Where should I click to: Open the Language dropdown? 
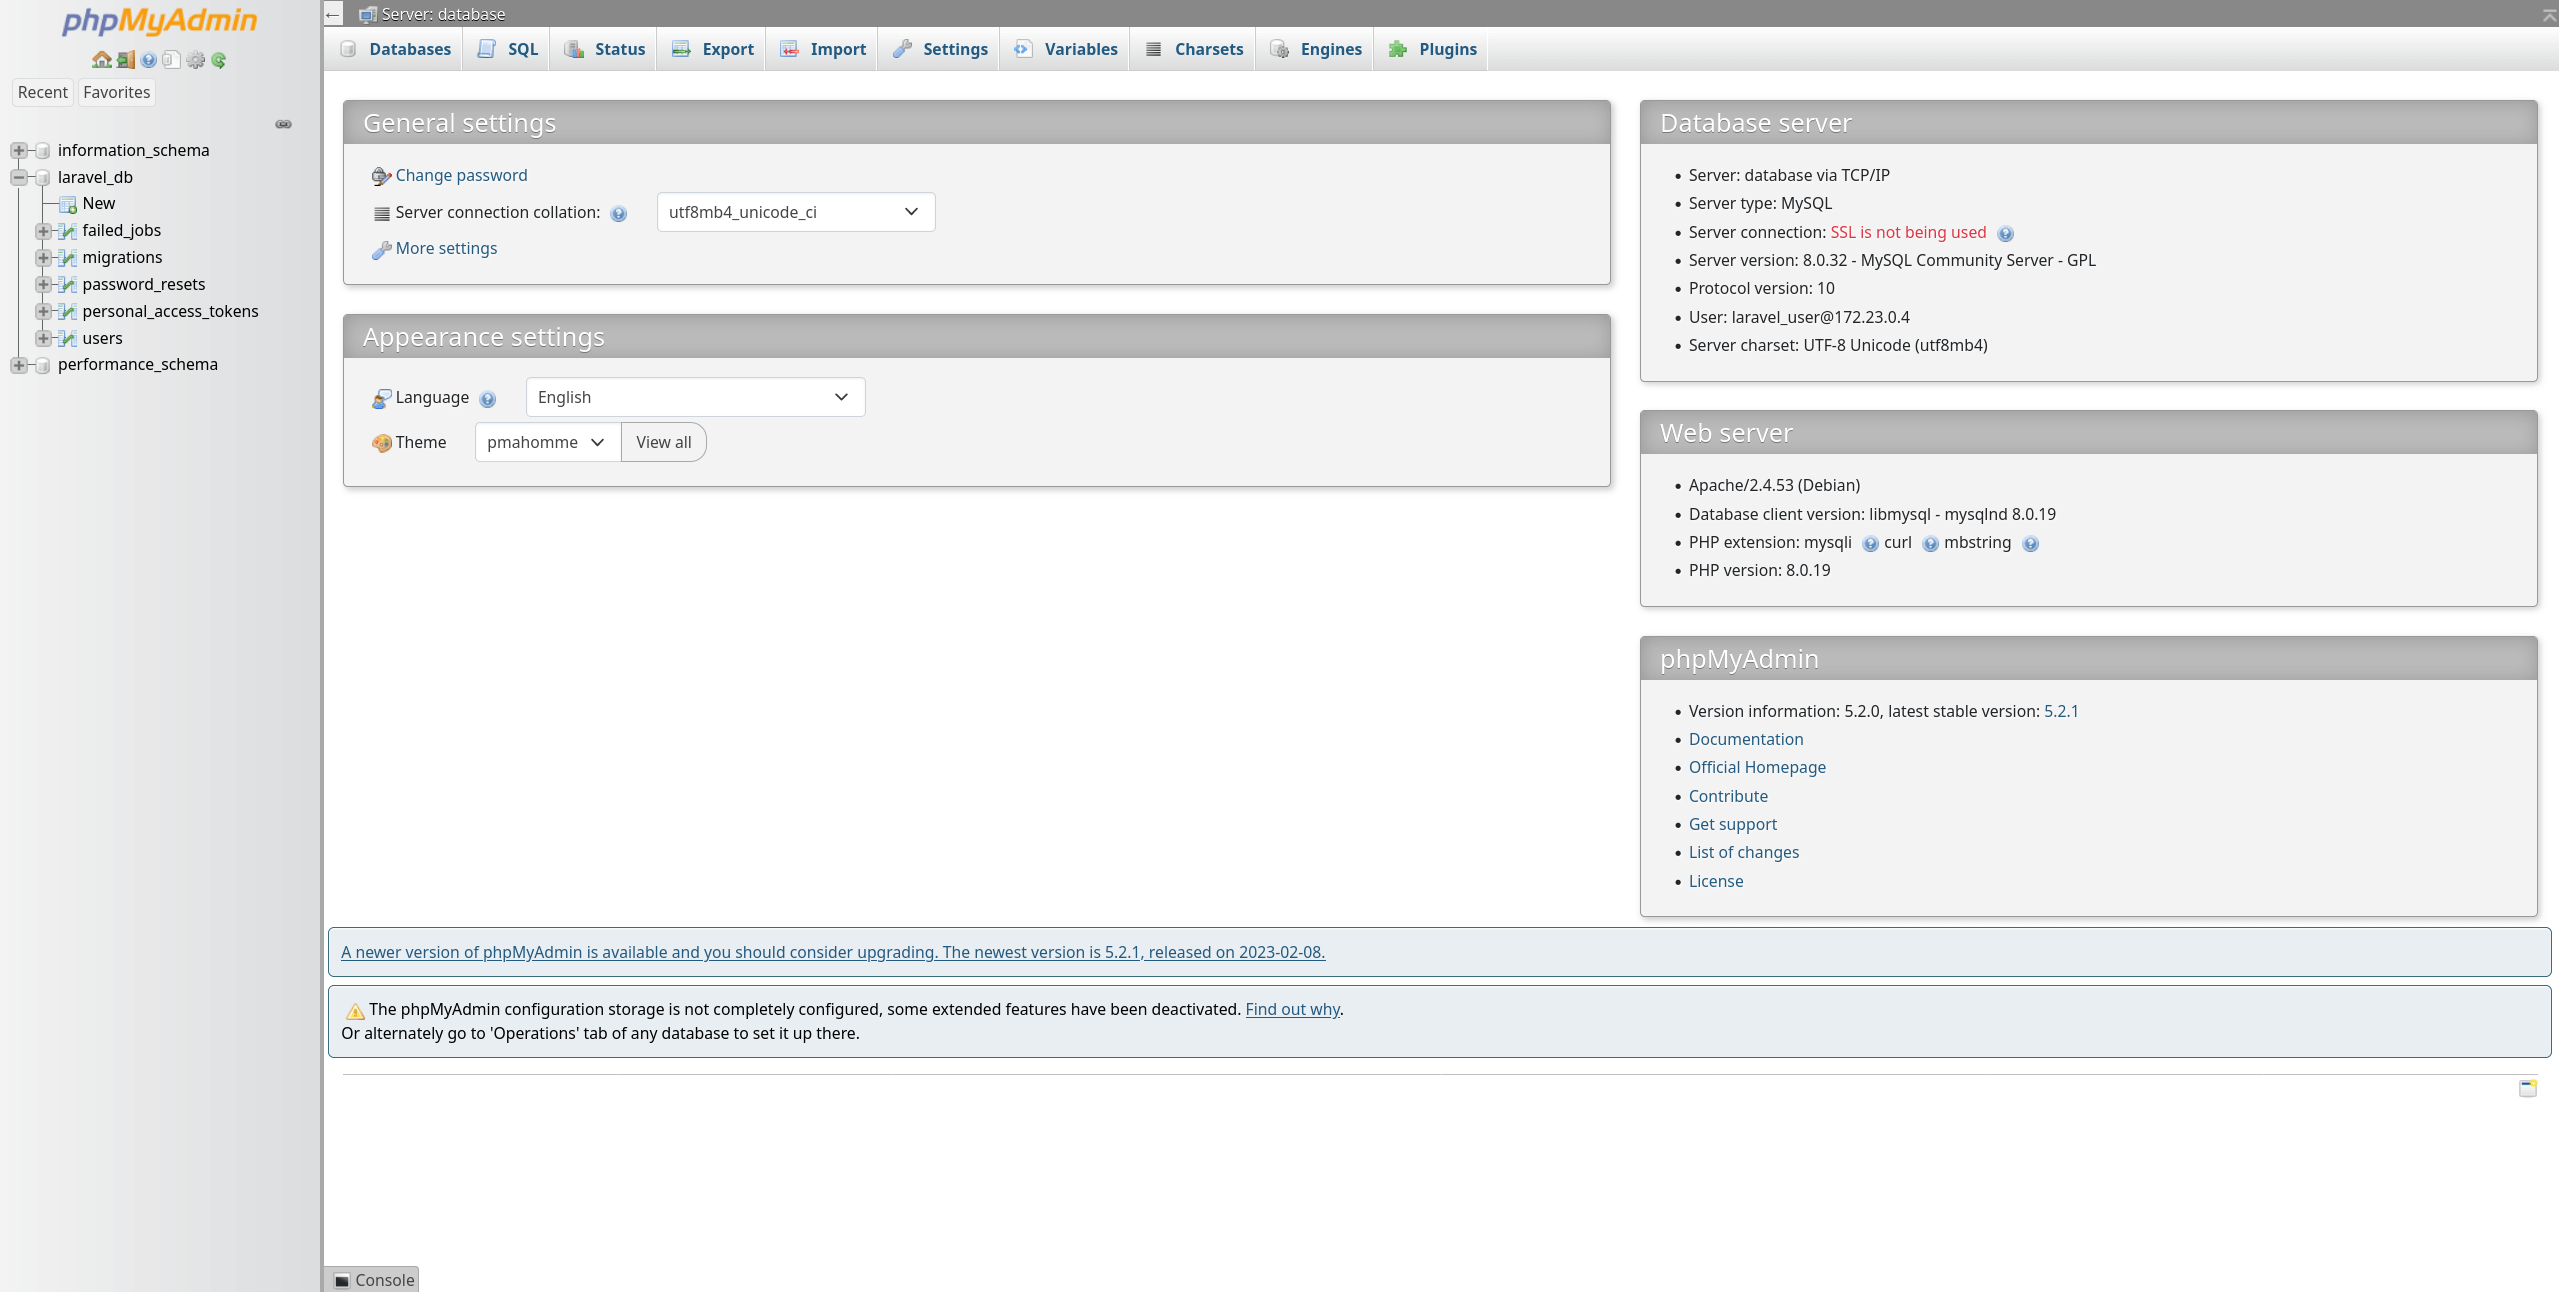coord(694,397)
